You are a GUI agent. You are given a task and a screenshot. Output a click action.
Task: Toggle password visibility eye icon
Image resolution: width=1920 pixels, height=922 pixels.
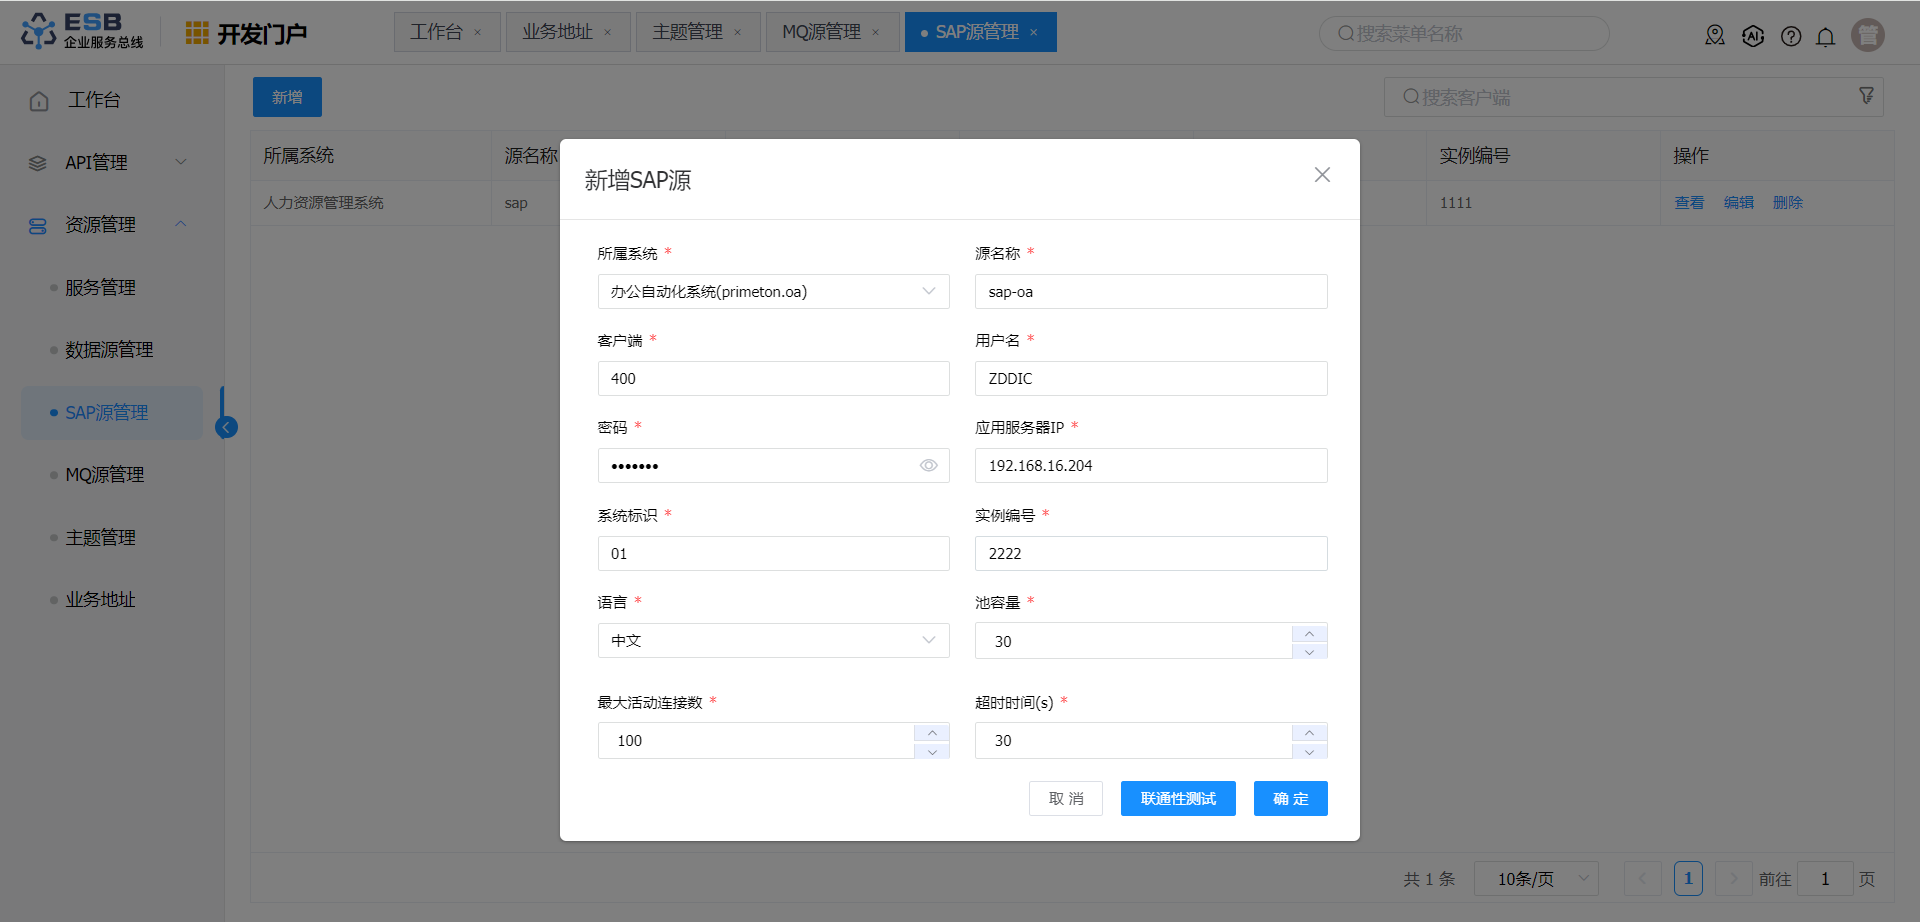pos(928,466)
